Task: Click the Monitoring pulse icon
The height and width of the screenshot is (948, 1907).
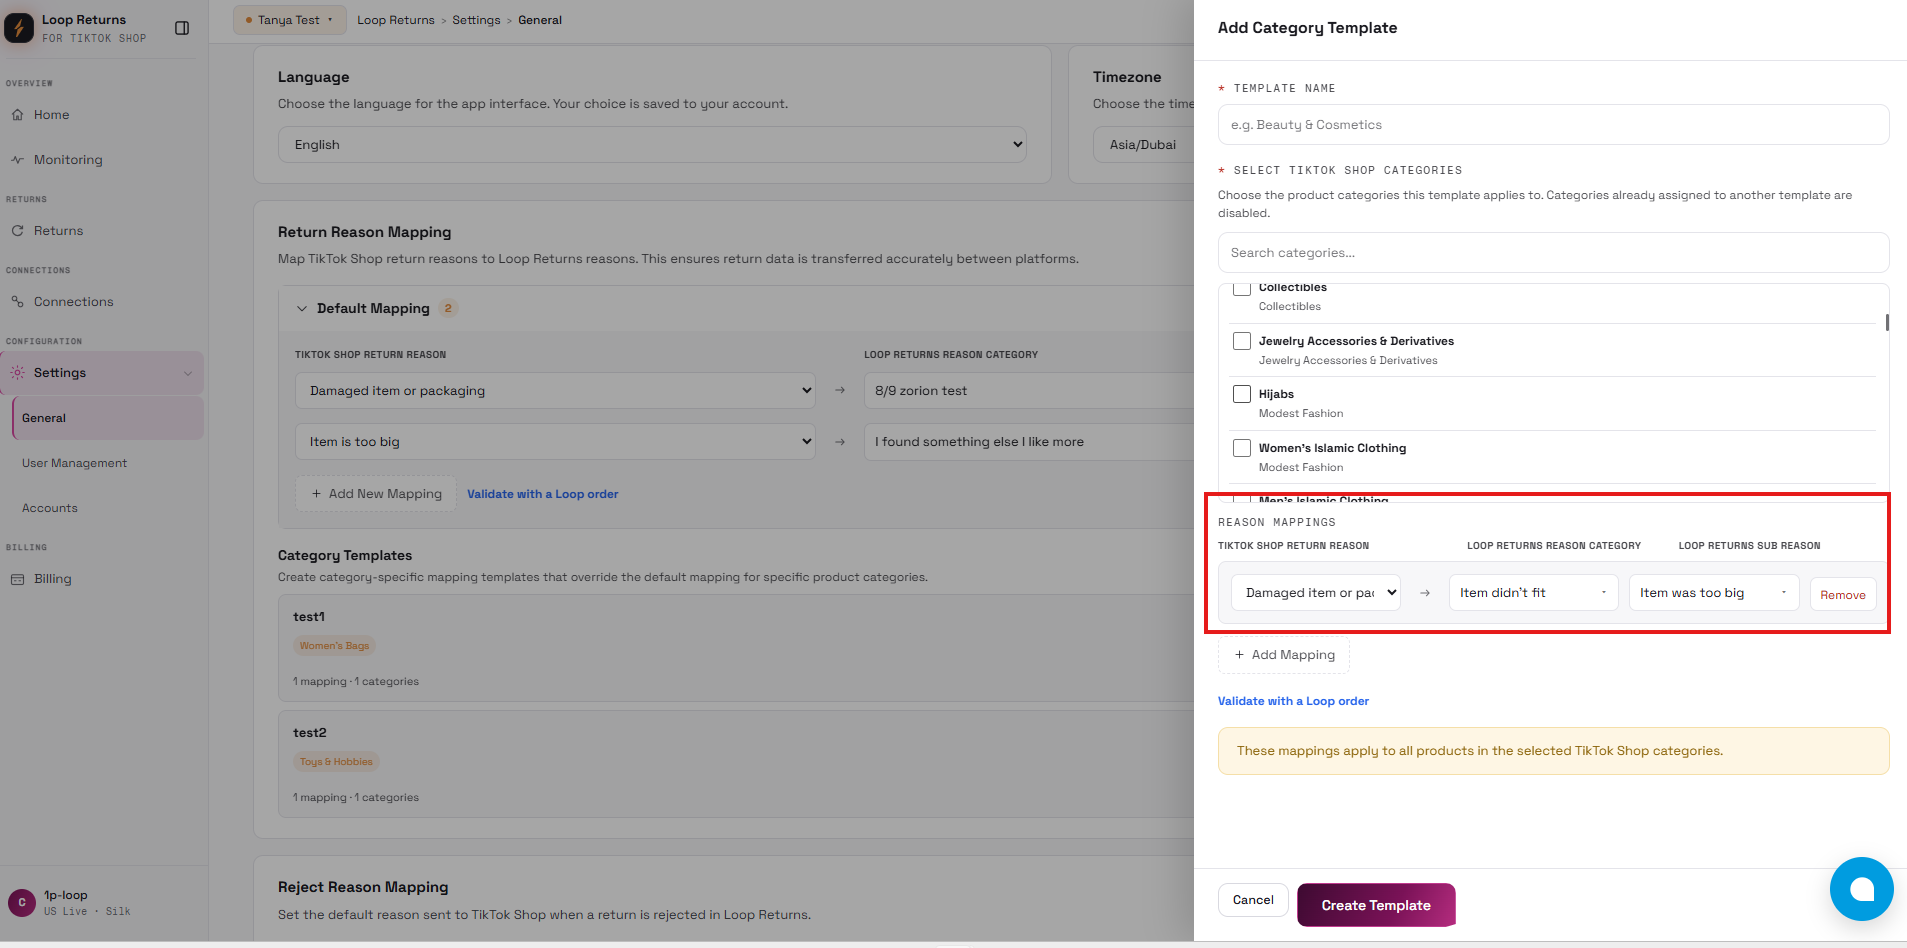Action: pyautogui.click(x=18, y=160)
